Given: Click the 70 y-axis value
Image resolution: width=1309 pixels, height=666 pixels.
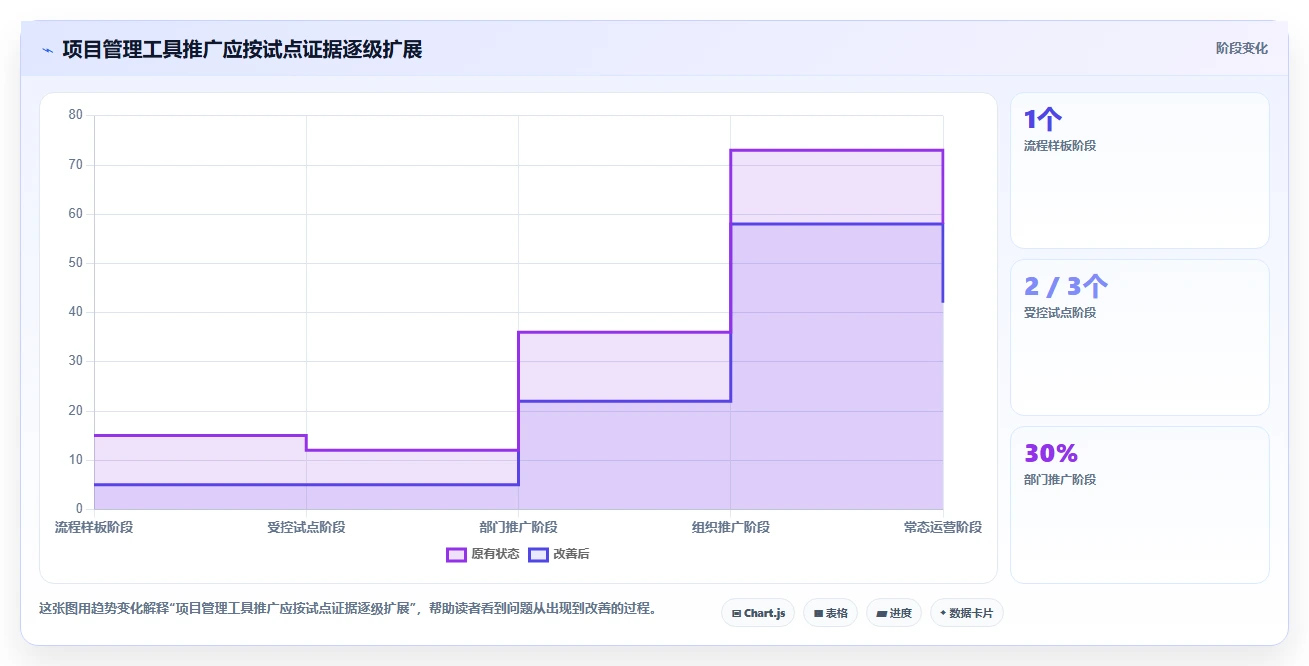Looking at the screenshot, I should coord(76,164).
